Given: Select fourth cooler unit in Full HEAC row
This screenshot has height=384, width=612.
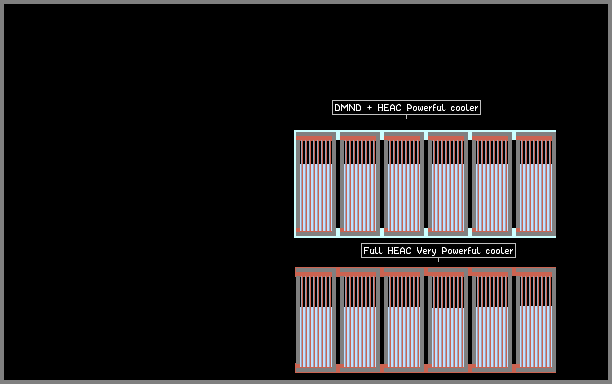Looking at the screenshot, I should [448, 320].
